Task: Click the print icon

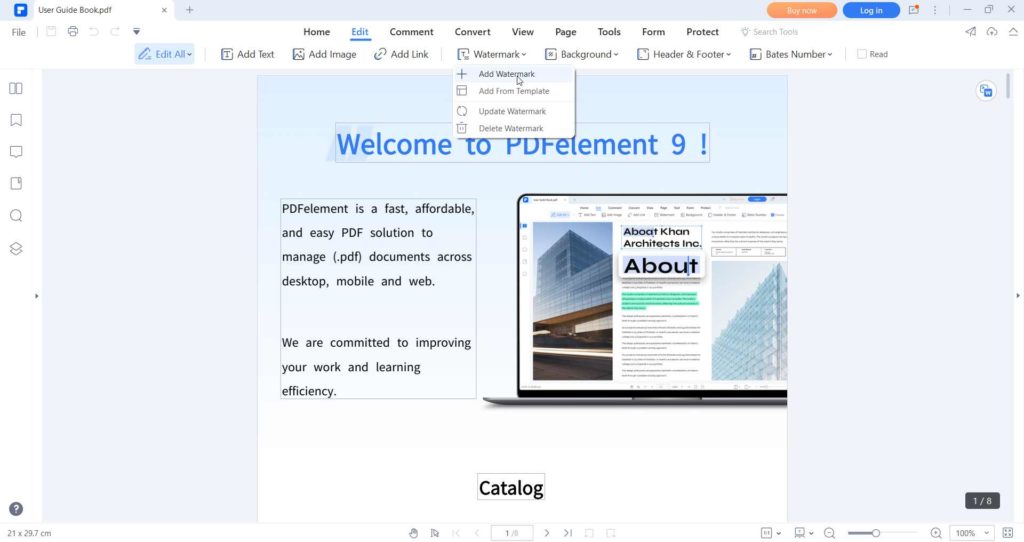Action: coord(72,31)
